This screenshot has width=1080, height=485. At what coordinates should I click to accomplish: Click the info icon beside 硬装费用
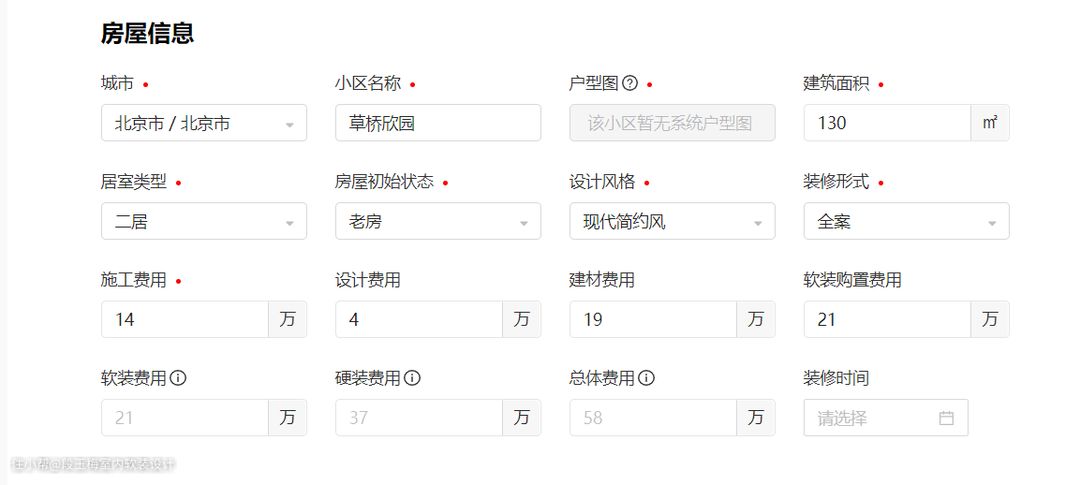(x=412, y=378)
